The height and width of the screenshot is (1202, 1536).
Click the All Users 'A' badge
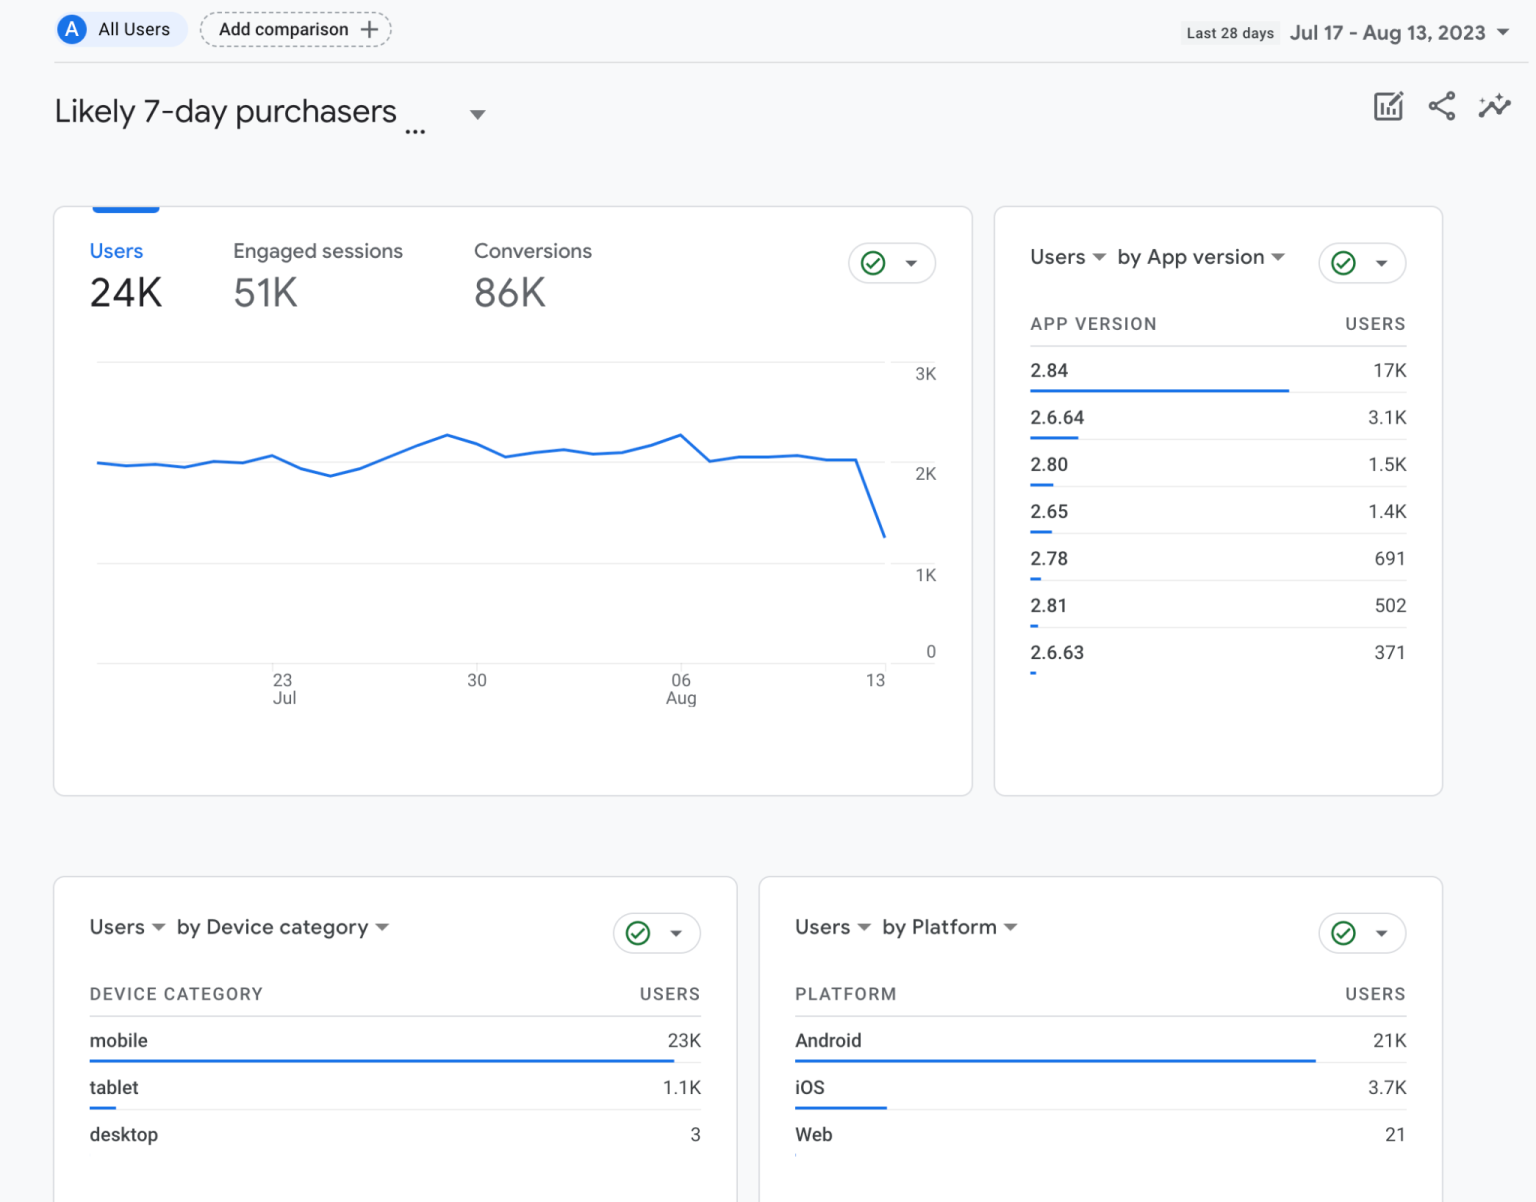tap(72, 30)
